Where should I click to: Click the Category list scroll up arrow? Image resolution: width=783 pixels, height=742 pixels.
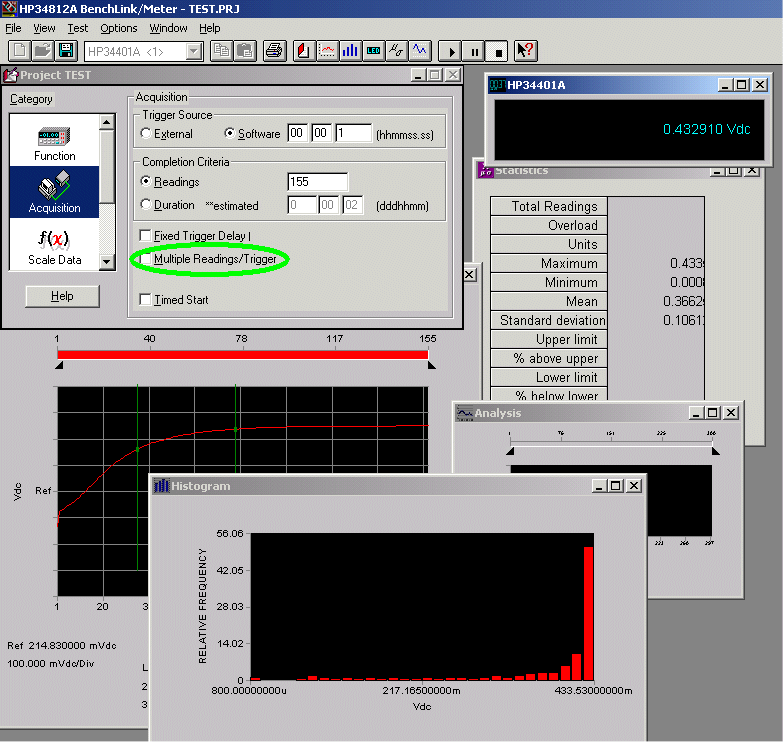point(107,122)
